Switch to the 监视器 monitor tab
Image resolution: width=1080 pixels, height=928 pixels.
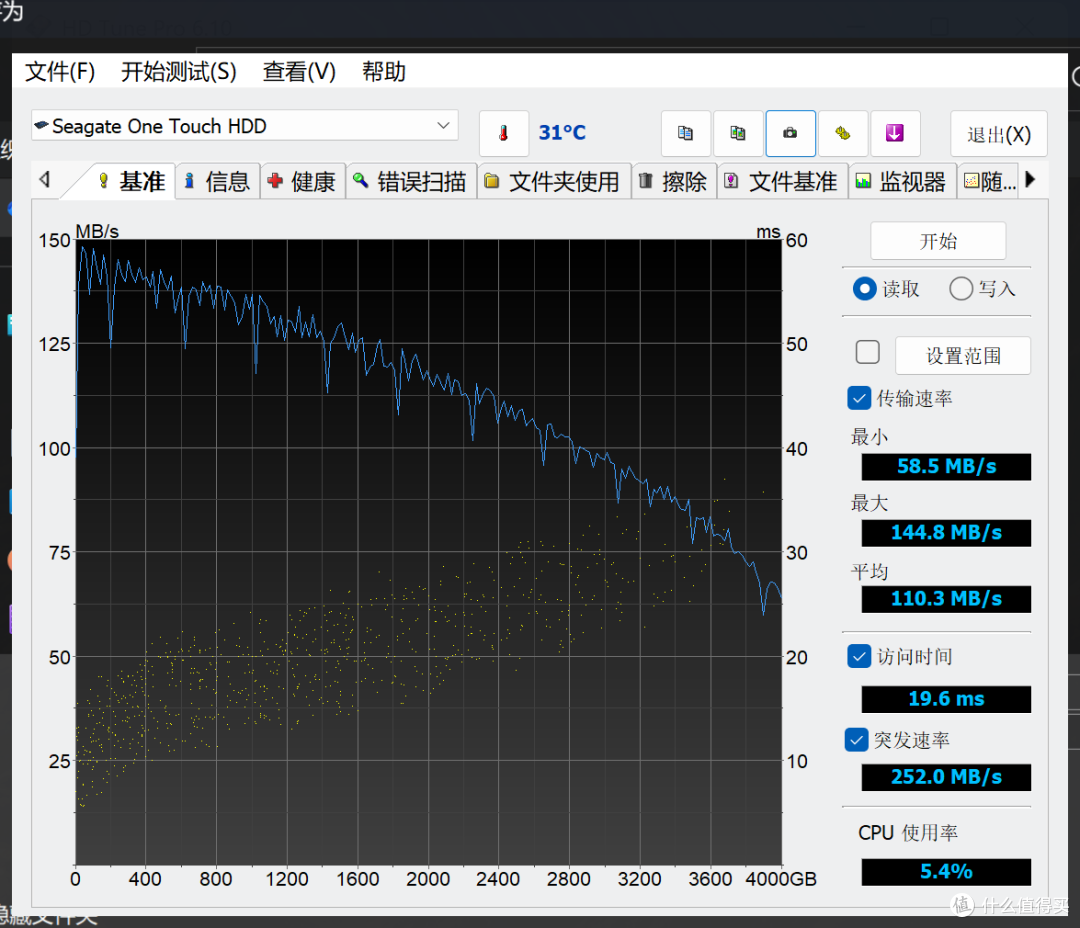tap(902, 182)
